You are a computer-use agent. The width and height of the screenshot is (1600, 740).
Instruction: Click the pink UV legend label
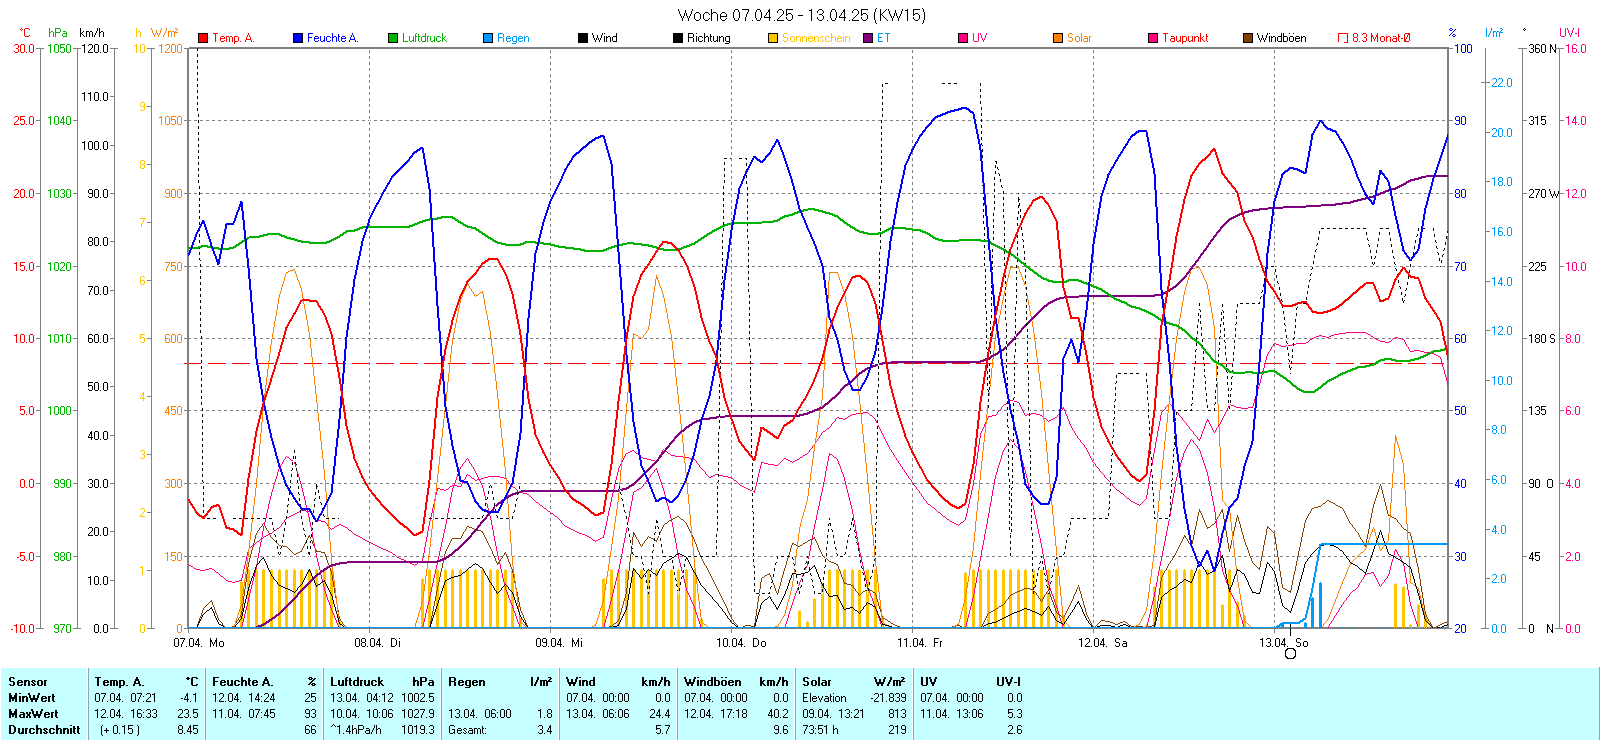point(980,38)
